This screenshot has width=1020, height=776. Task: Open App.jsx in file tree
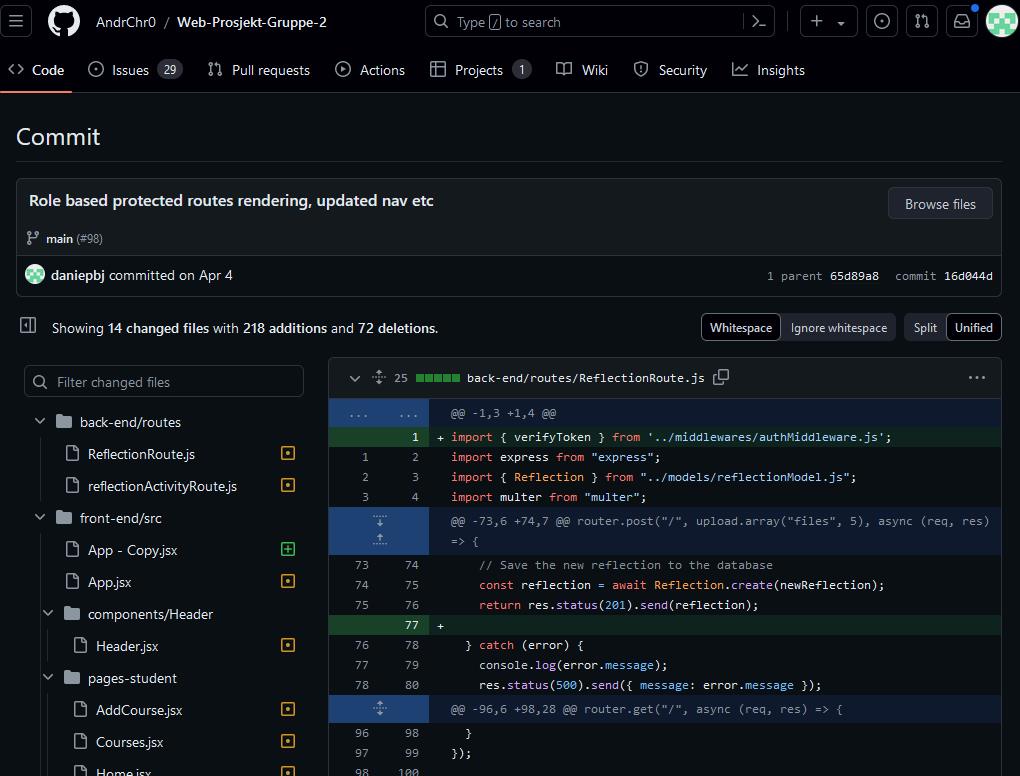pyautogui.click(x=109, y=582)
